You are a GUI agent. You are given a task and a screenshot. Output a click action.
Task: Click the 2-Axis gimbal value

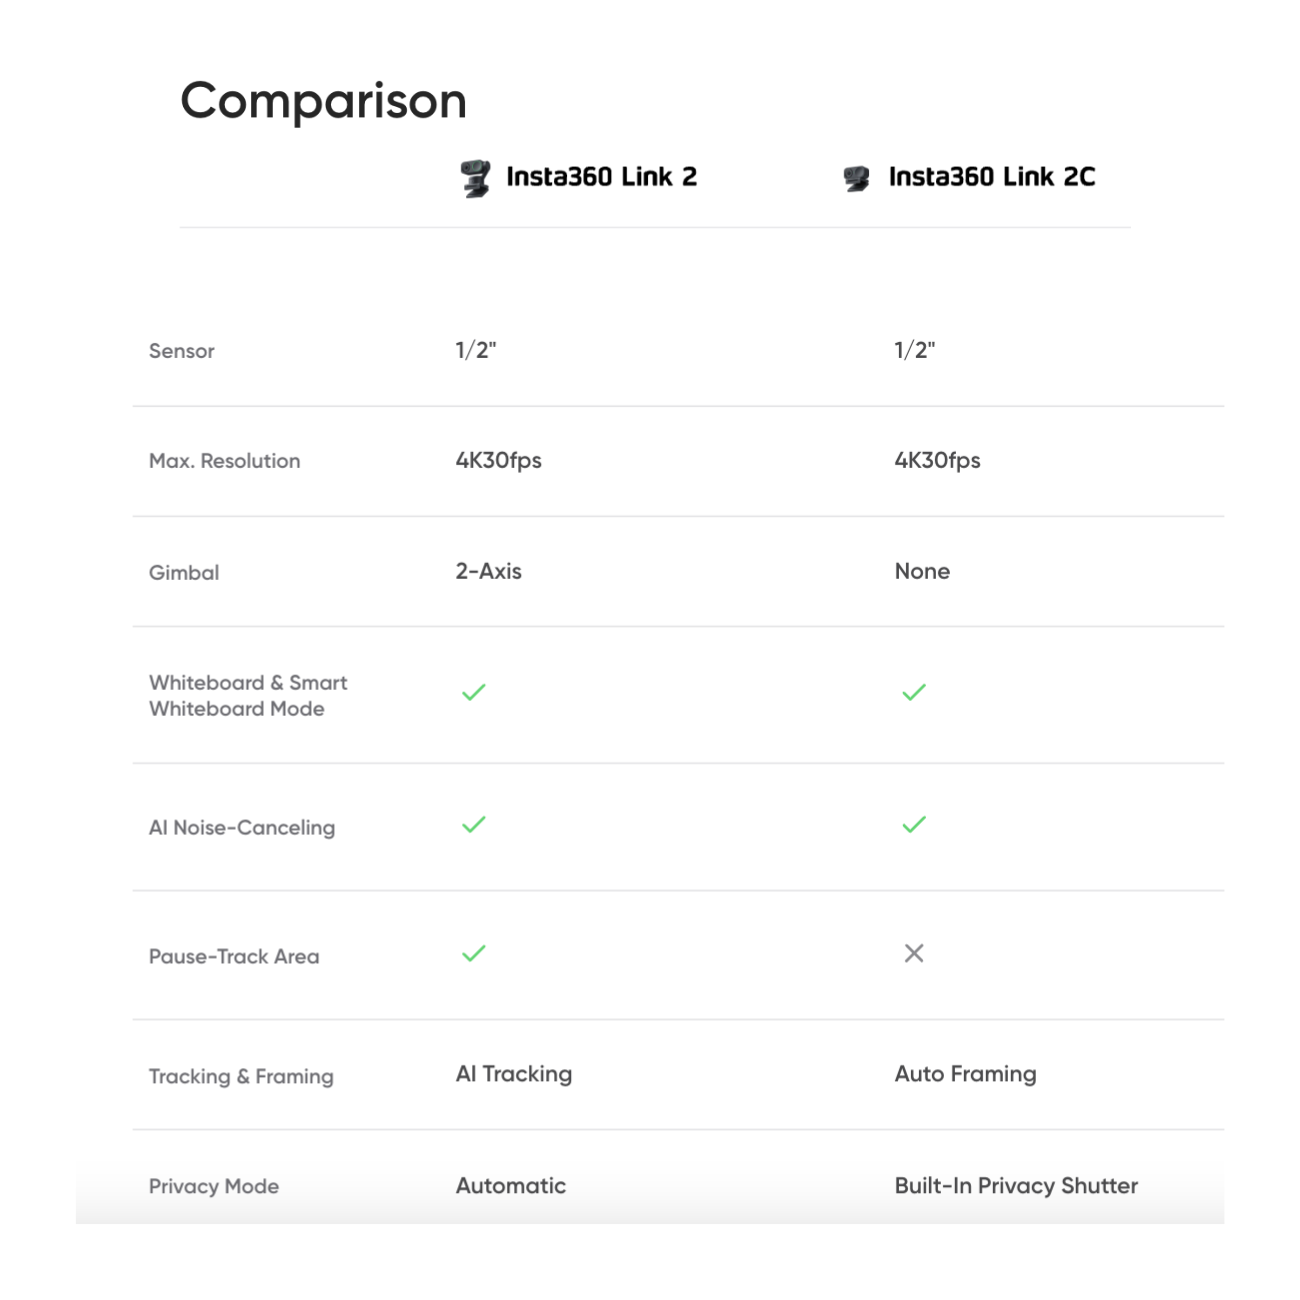pos(489,571)
